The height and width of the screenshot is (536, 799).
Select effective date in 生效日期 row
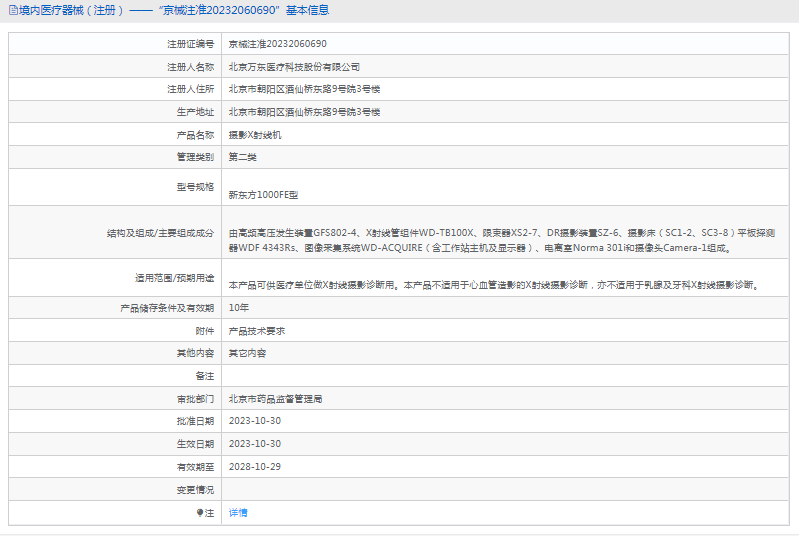point(255,444)
